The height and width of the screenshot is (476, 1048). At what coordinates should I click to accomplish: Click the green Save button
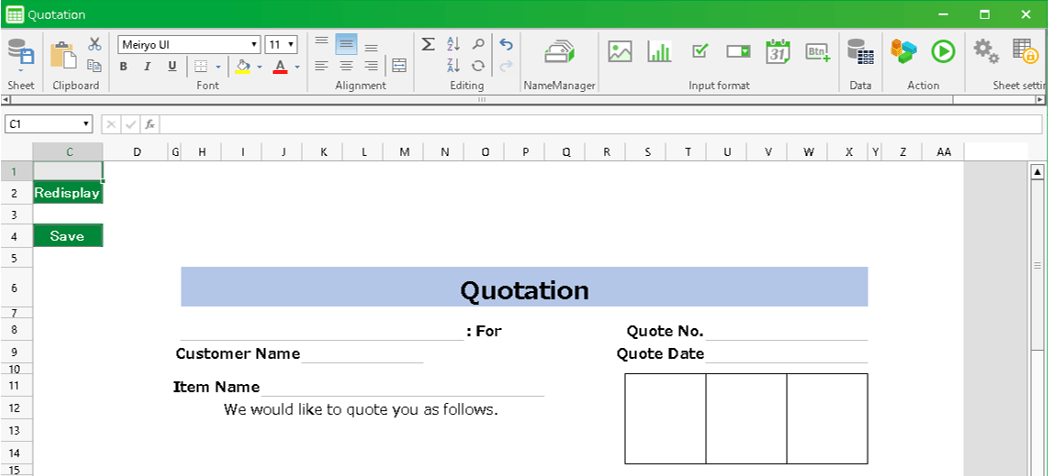pos(67,236)
